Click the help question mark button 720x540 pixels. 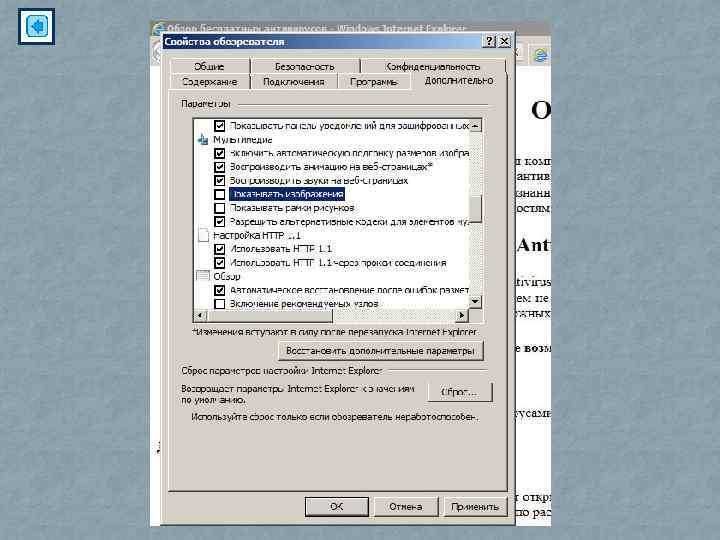(x=490, y=41)
